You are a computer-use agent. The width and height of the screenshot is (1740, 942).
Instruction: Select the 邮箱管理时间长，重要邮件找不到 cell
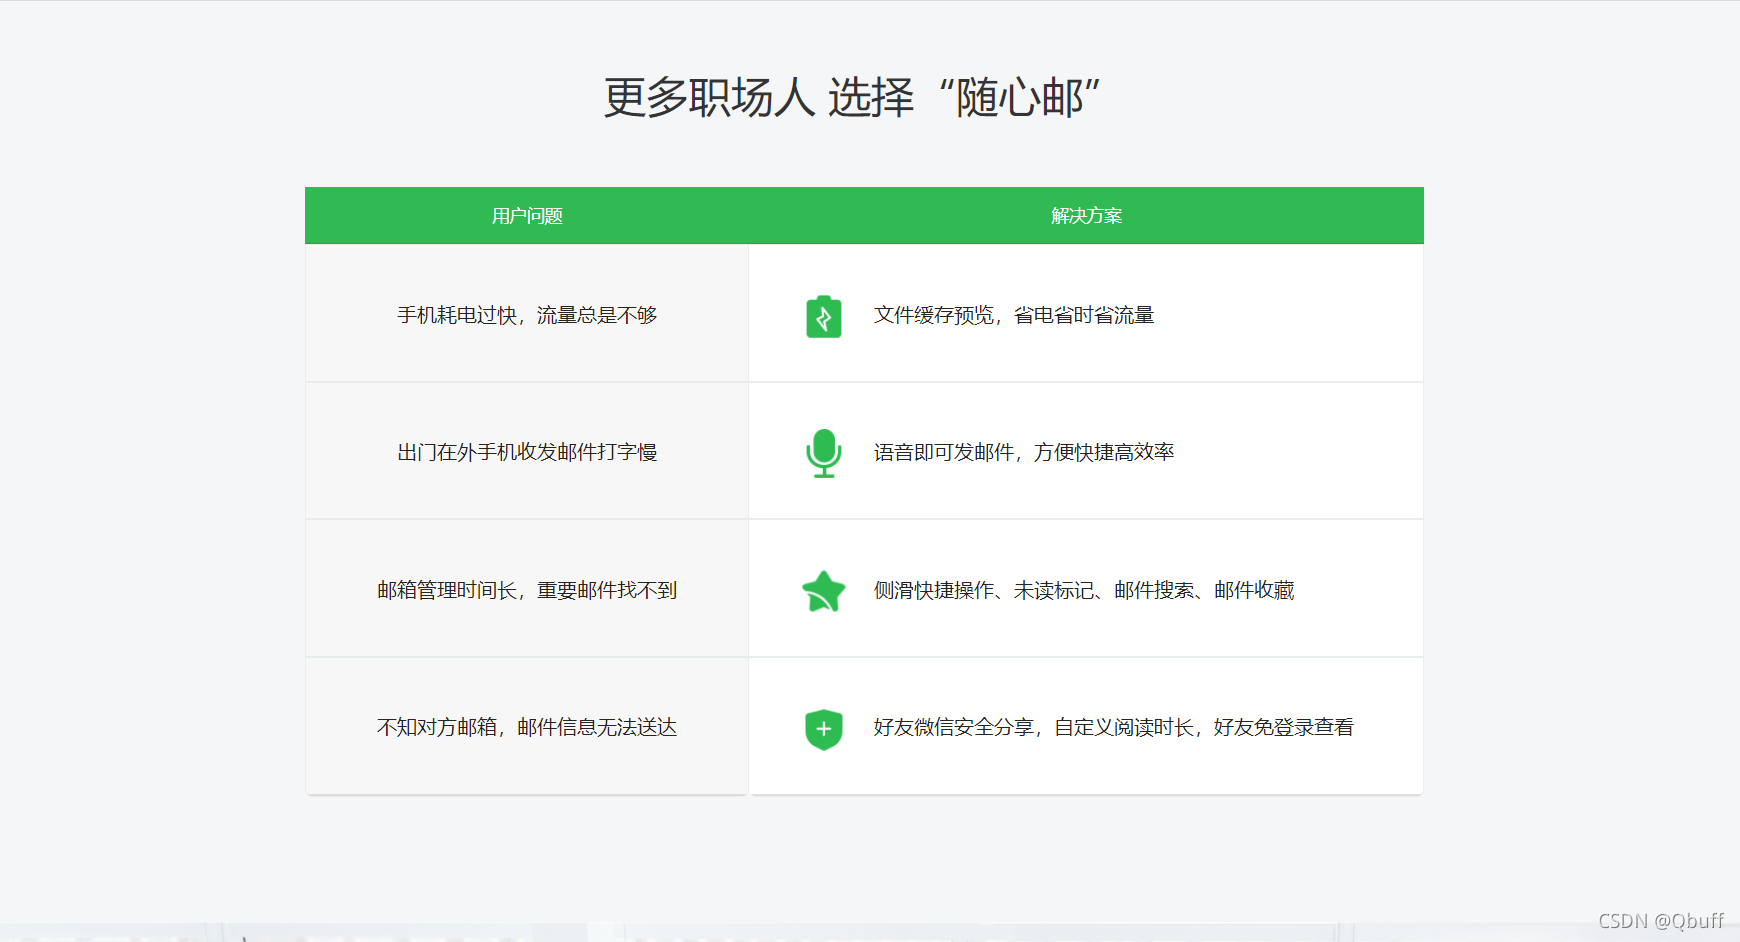click(527, 589)
